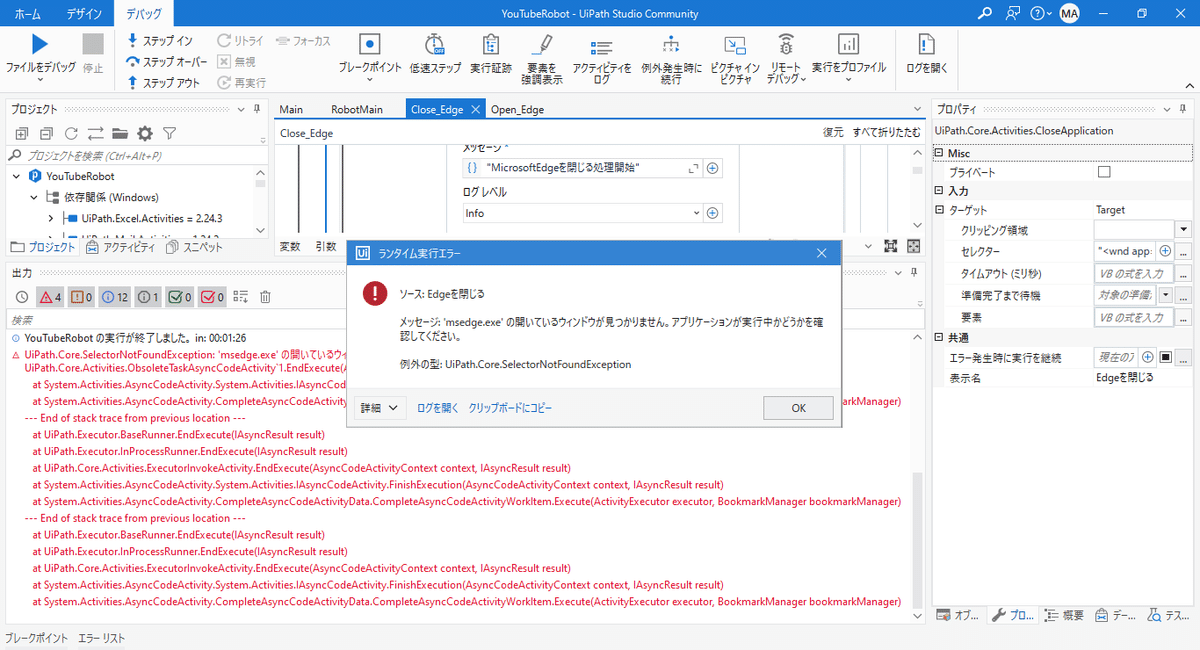
Task: Click OK in runtime error dialog
Action: (798, 408)
